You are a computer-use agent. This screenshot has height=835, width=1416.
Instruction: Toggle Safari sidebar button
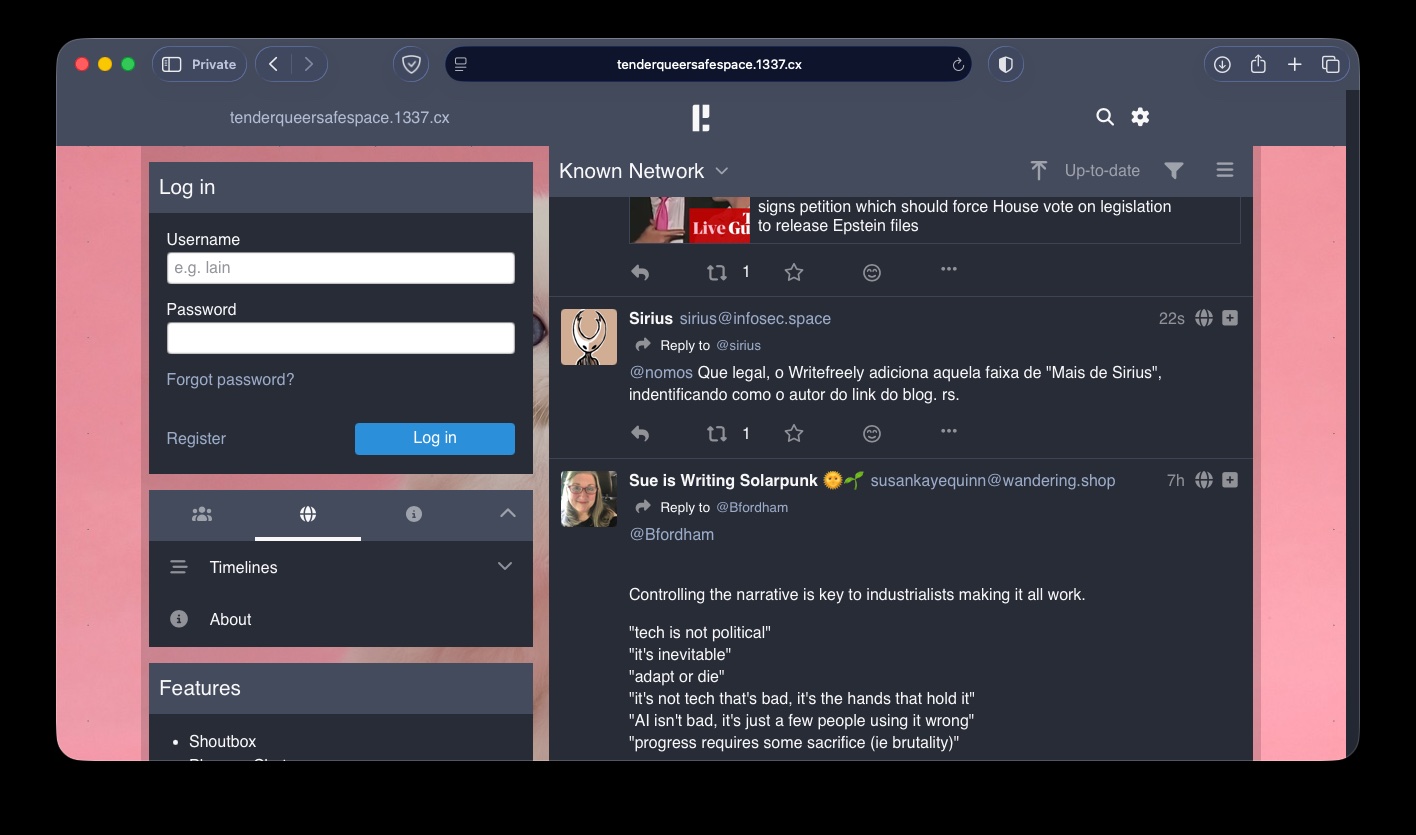pos(172,64)
